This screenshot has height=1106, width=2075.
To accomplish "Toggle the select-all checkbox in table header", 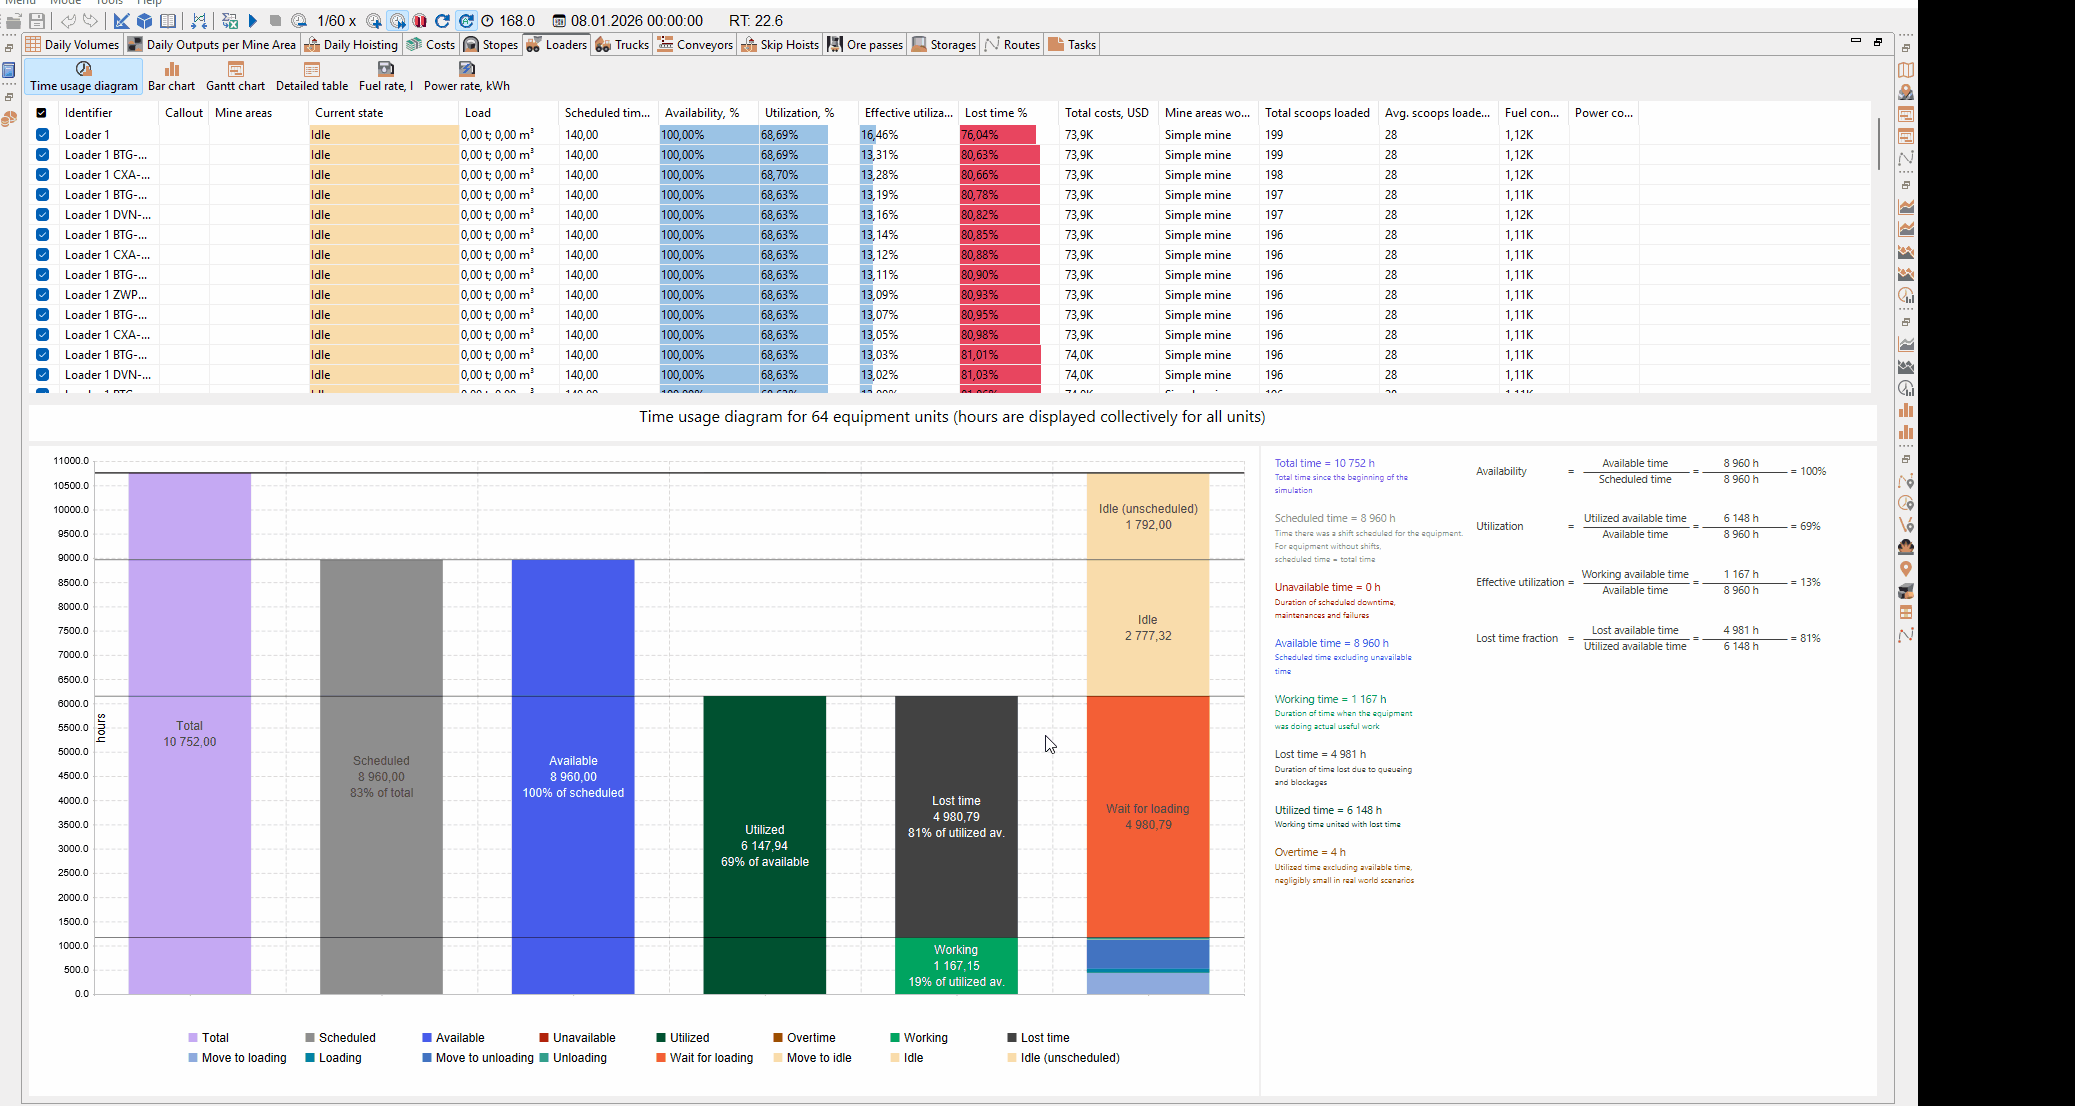I will coord(42,113).
